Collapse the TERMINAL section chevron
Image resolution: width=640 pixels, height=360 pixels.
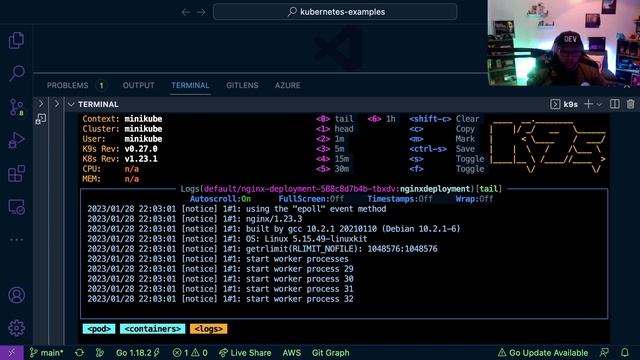[x=71, y=104]
